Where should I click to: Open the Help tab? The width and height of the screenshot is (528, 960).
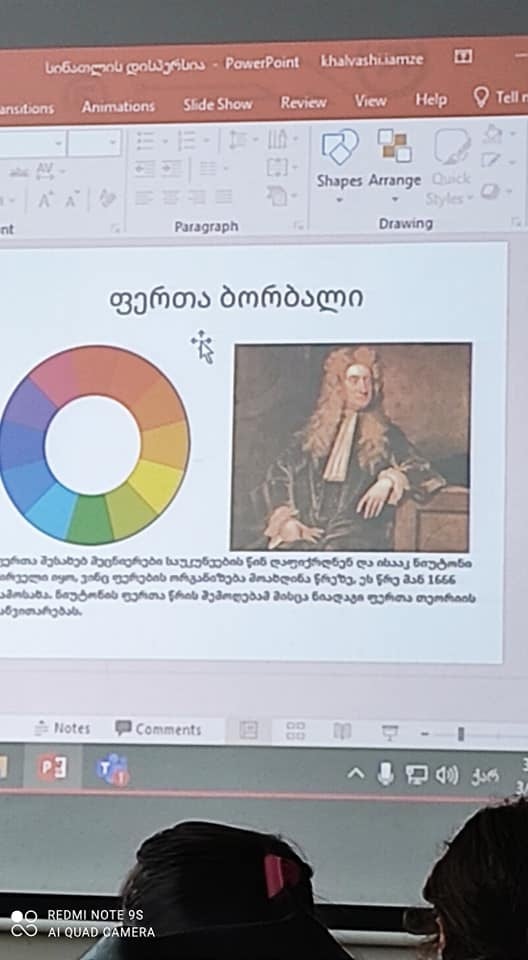point(431,99)
